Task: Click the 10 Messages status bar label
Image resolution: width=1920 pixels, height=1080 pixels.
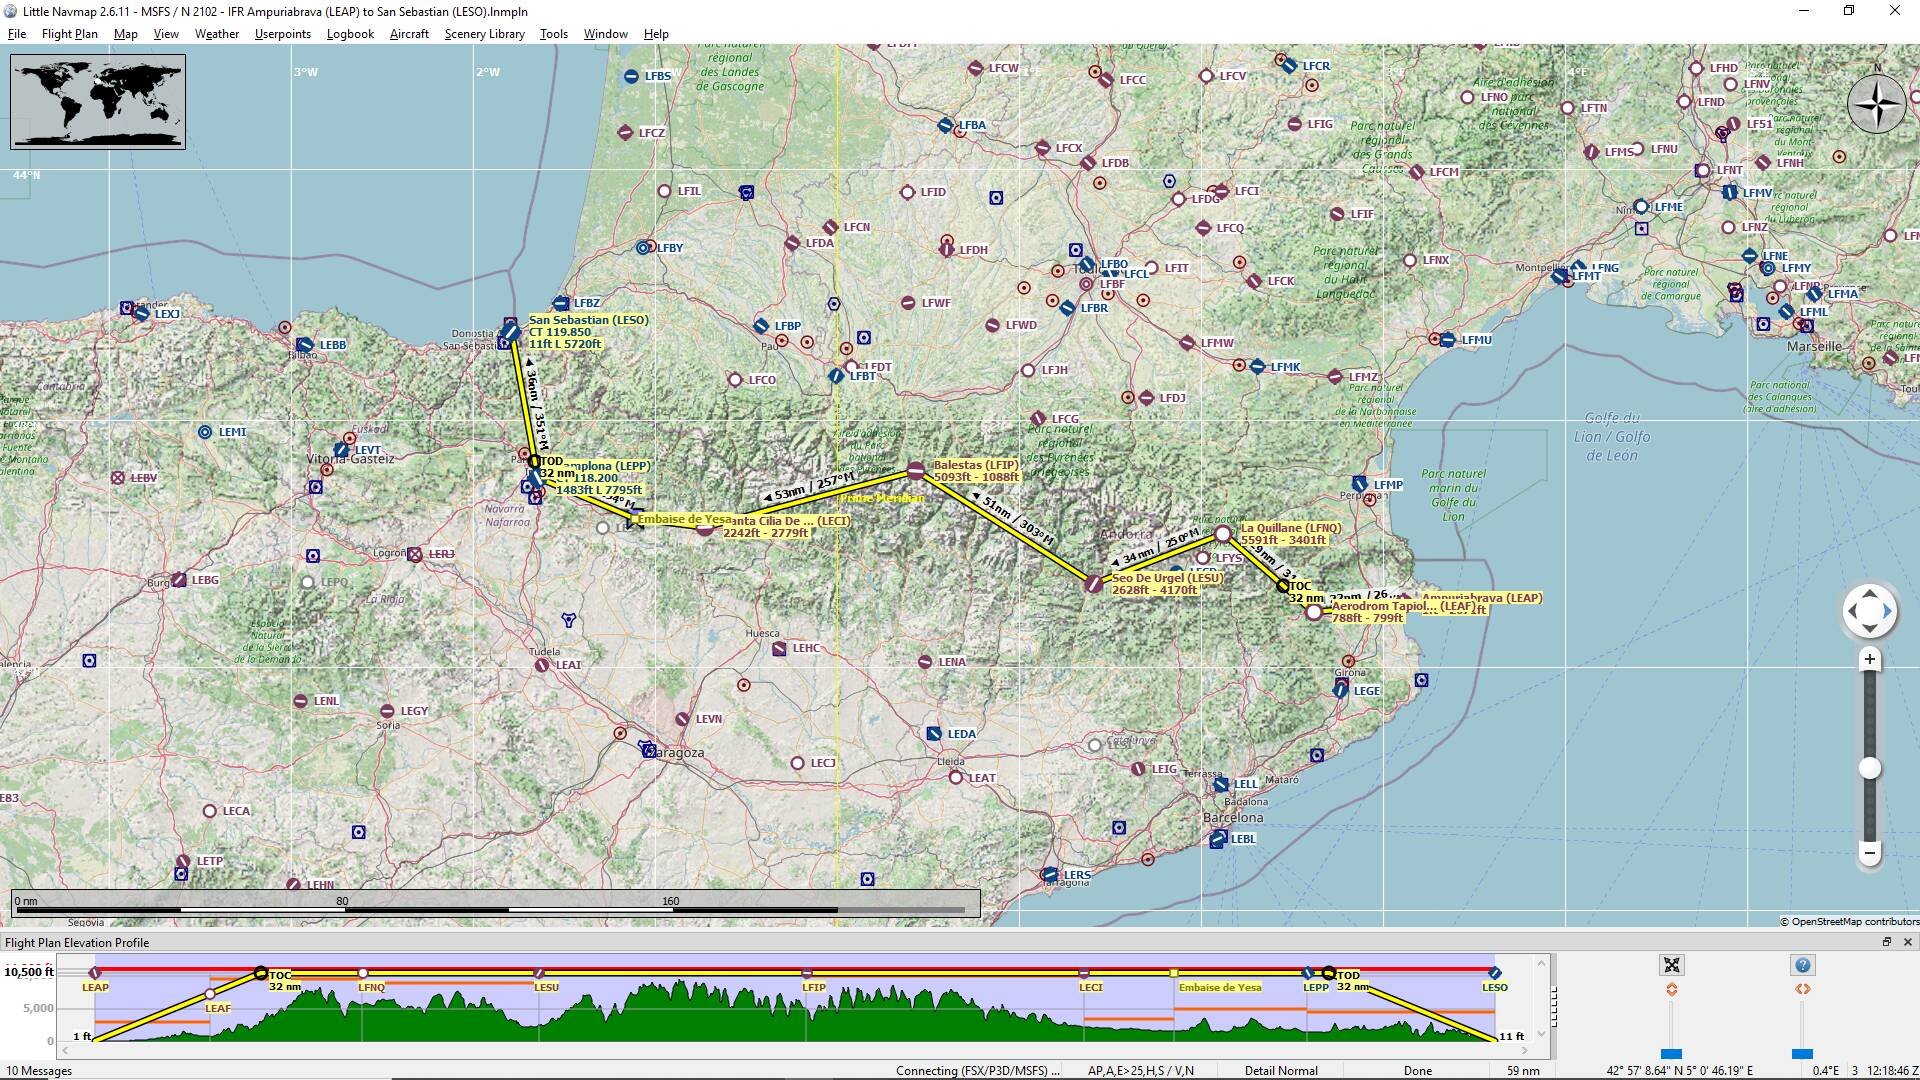Action: (x=40, y=1070)
